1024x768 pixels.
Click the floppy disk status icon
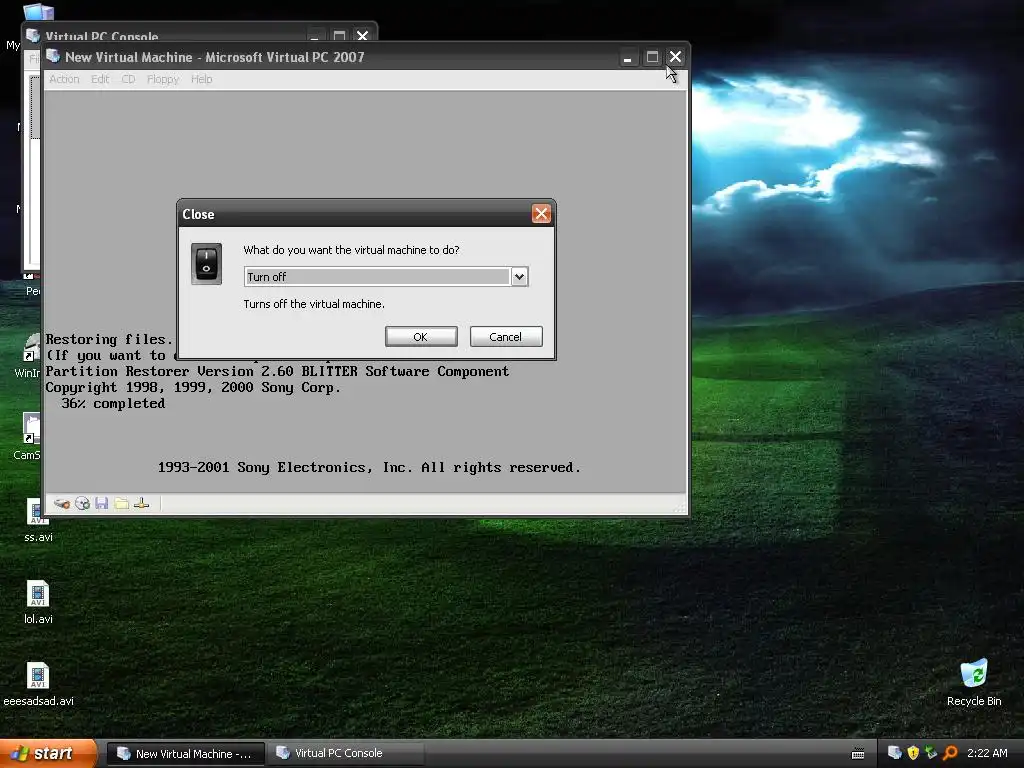tap(101, 504)
